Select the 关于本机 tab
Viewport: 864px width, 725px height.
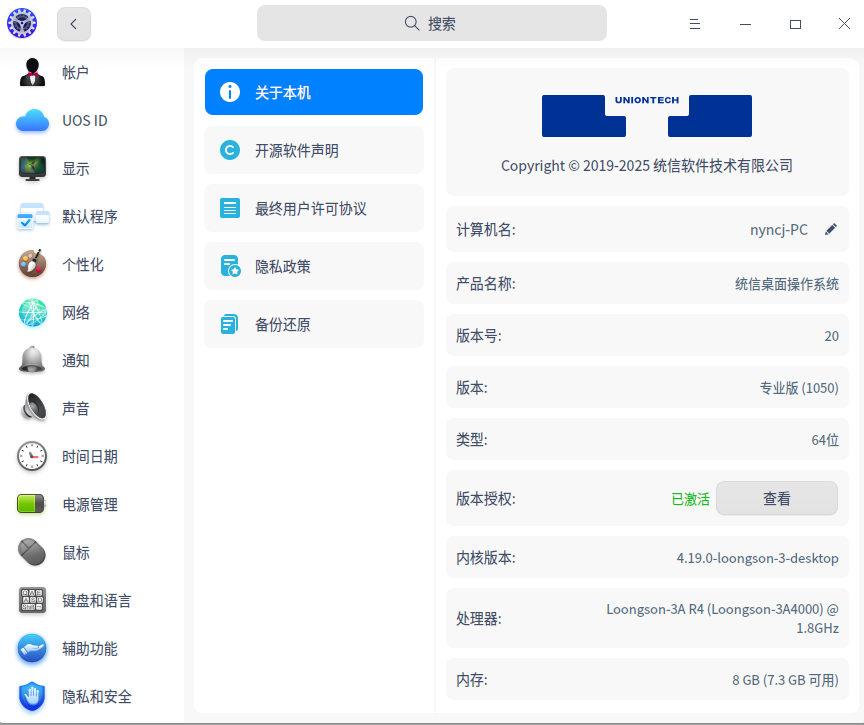(x=314, y=92)
